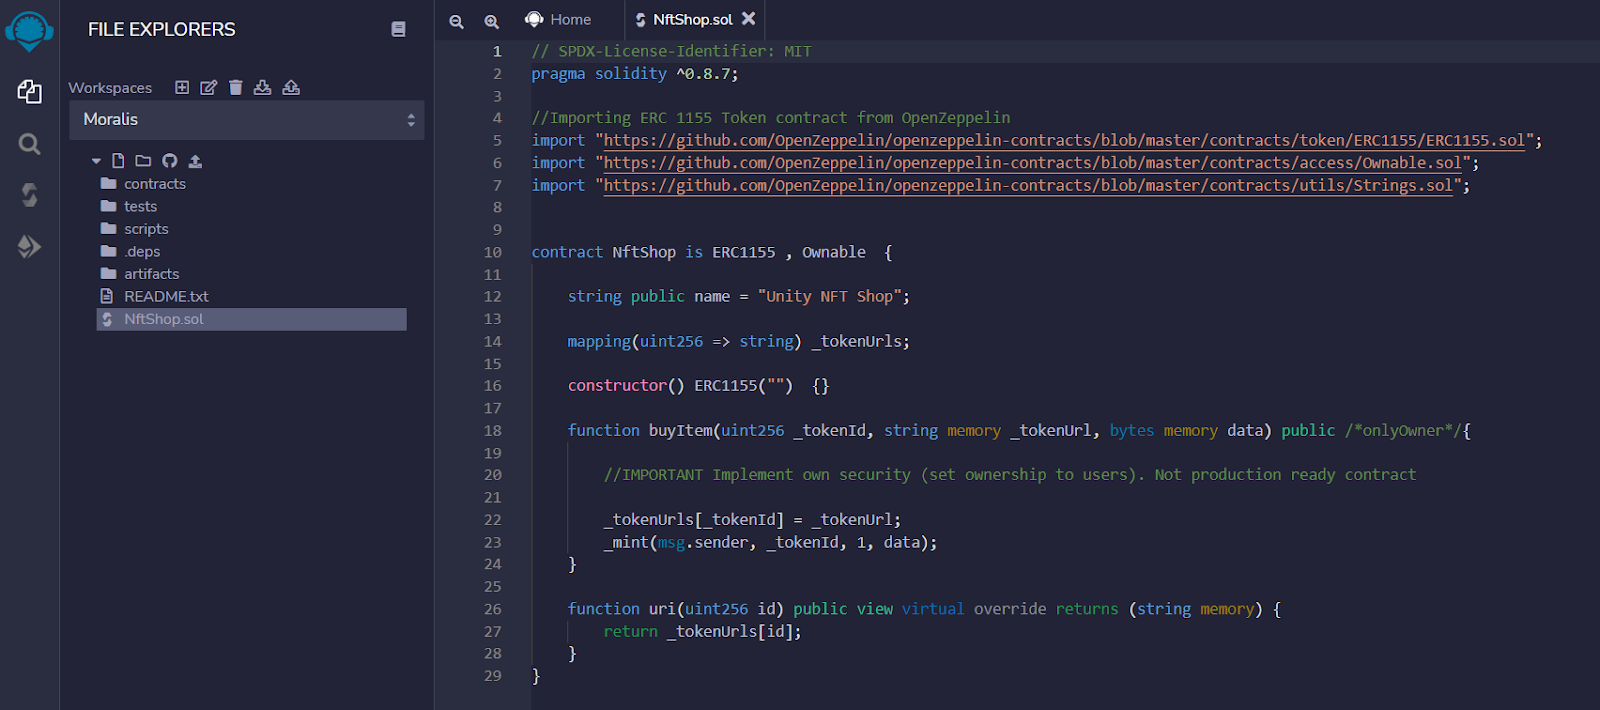The height and width of the screenshot is (710, 1600).
Task: Click the _mint(msg.sender call line
Action: coord(770,542)
